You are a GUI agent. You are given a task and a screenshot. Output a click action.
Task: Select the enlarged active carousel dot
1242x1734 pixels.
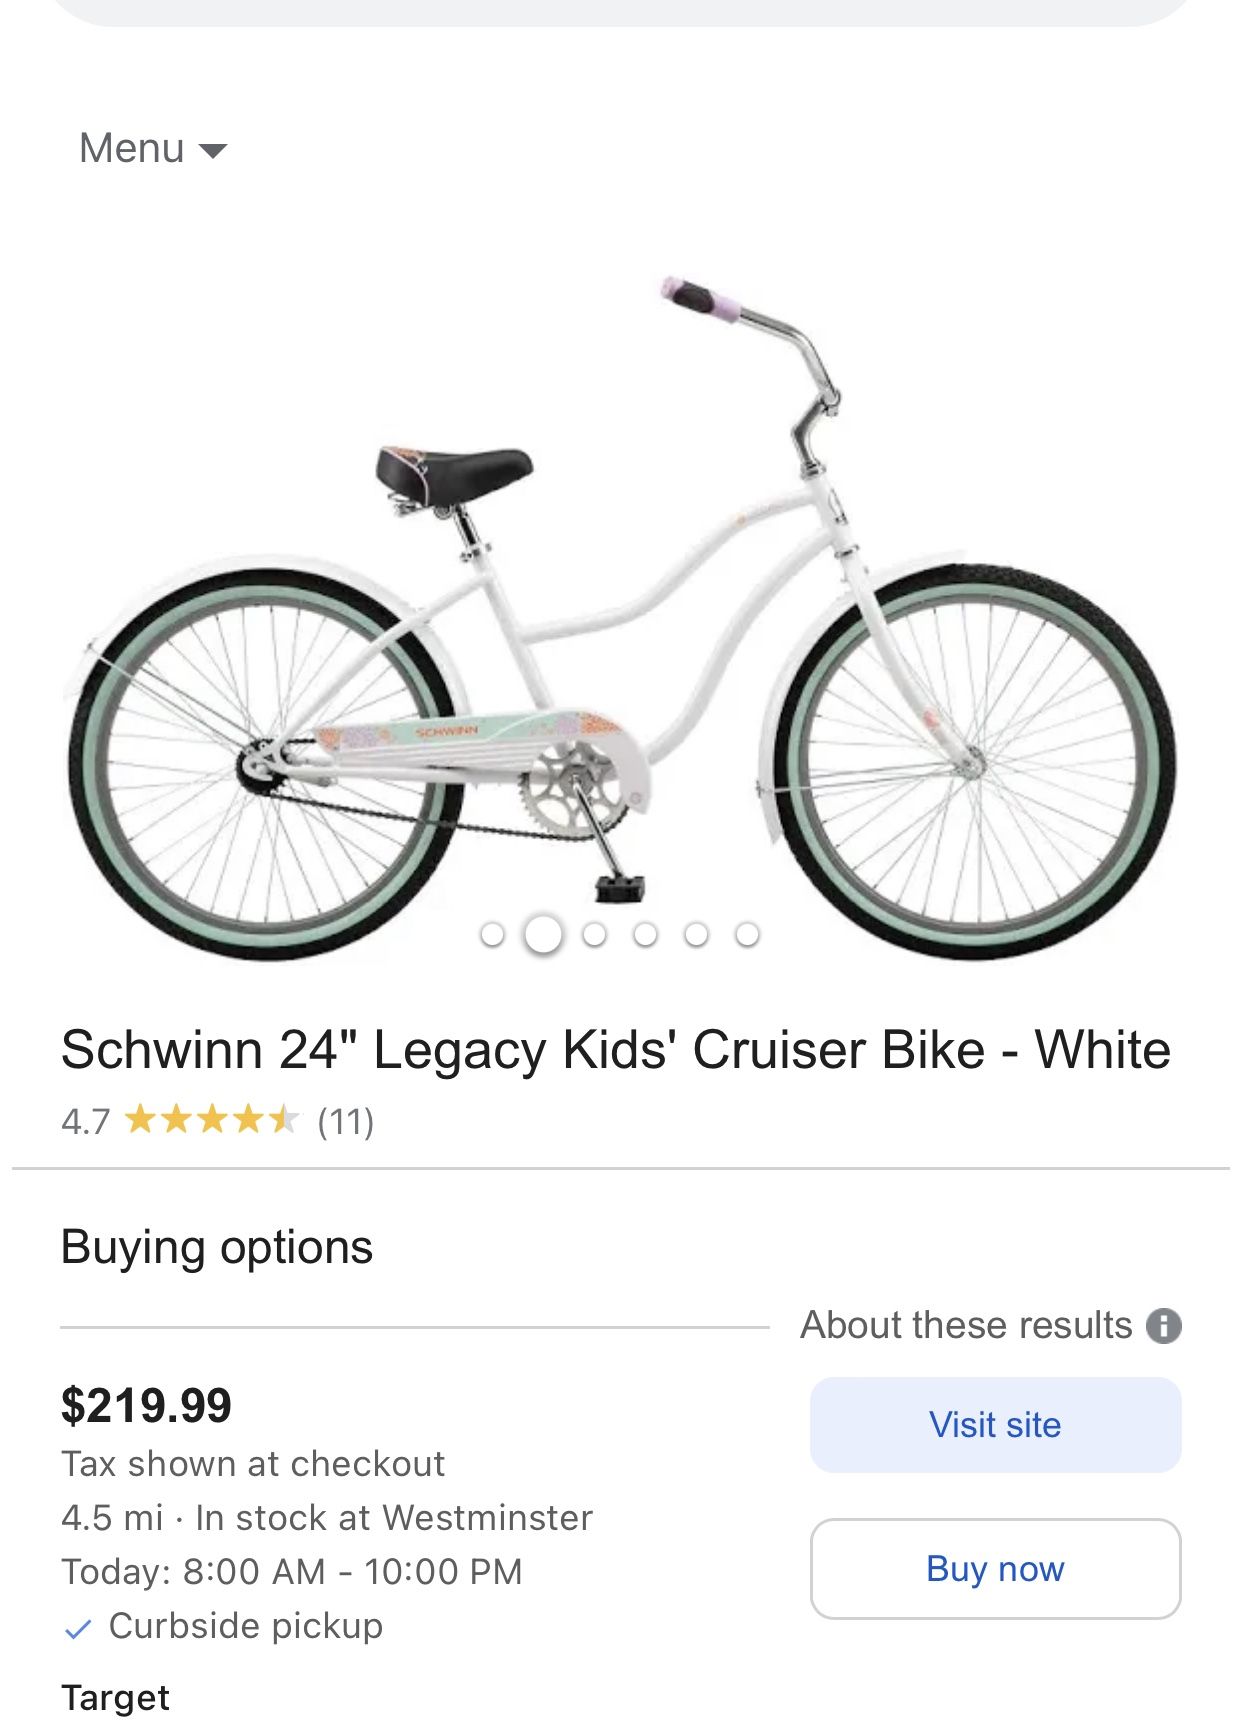pyautogui.click(x=544, y=936)
